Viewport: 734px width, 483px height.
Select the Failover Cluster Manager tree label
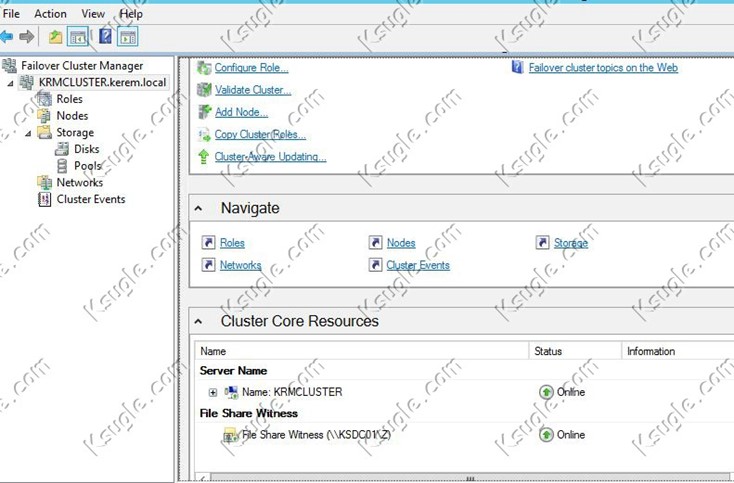click(82, 66)
